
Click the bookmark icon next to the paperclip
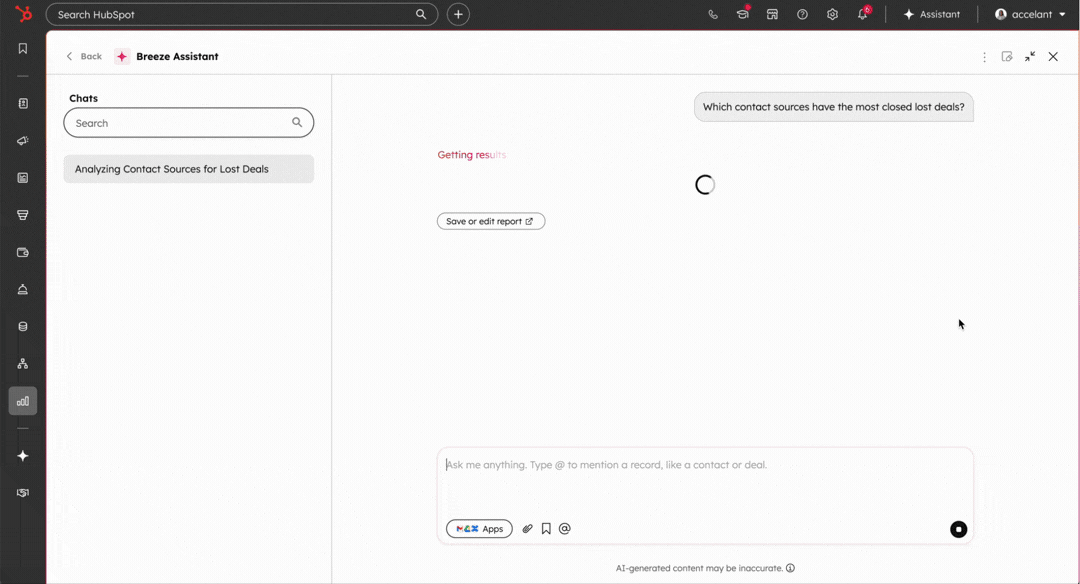545,528
